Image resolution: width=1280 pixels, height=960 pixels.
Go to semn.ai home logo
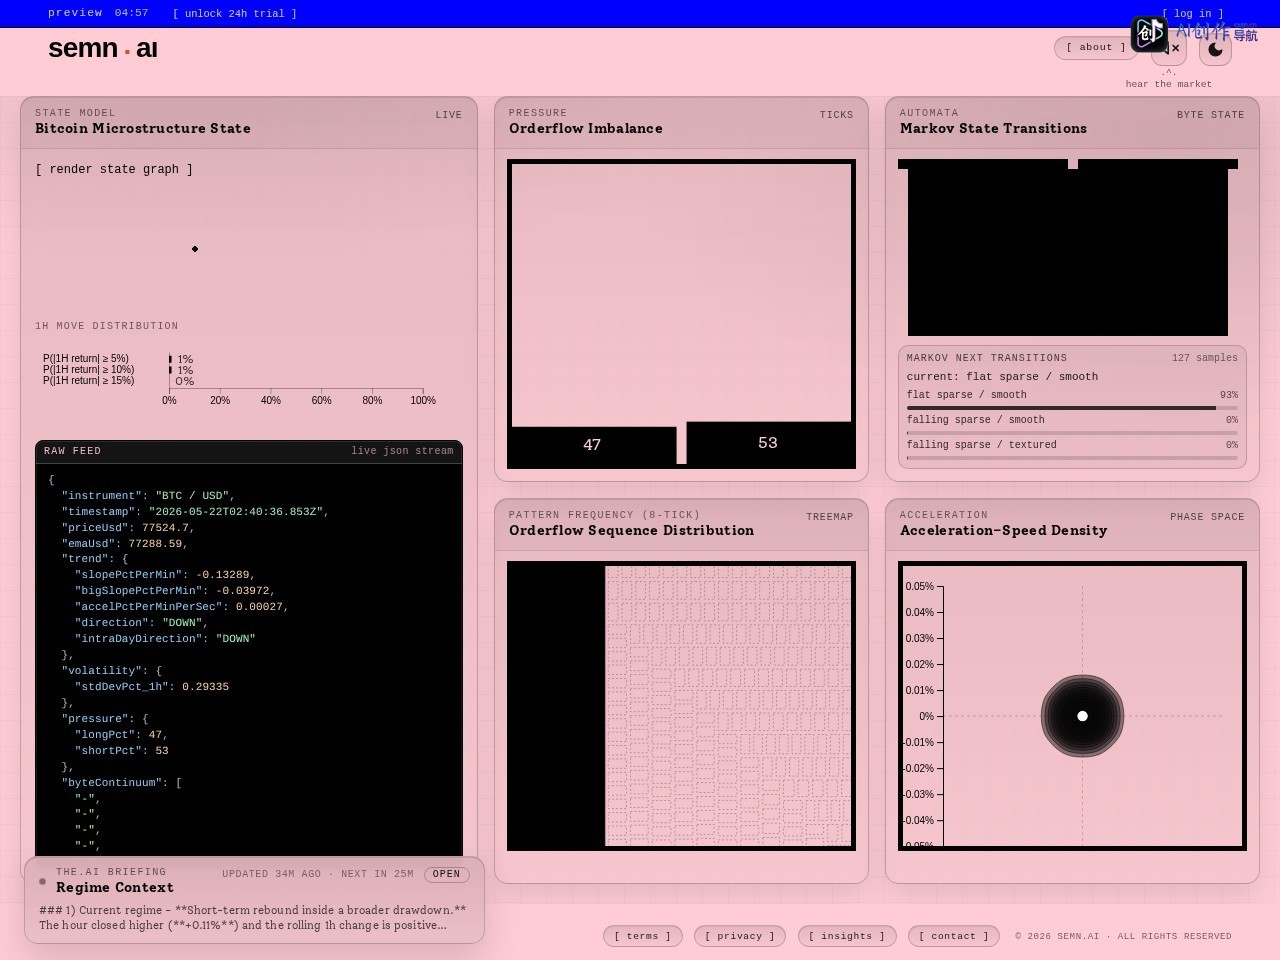pyautogui.click(x=103, y=48)
